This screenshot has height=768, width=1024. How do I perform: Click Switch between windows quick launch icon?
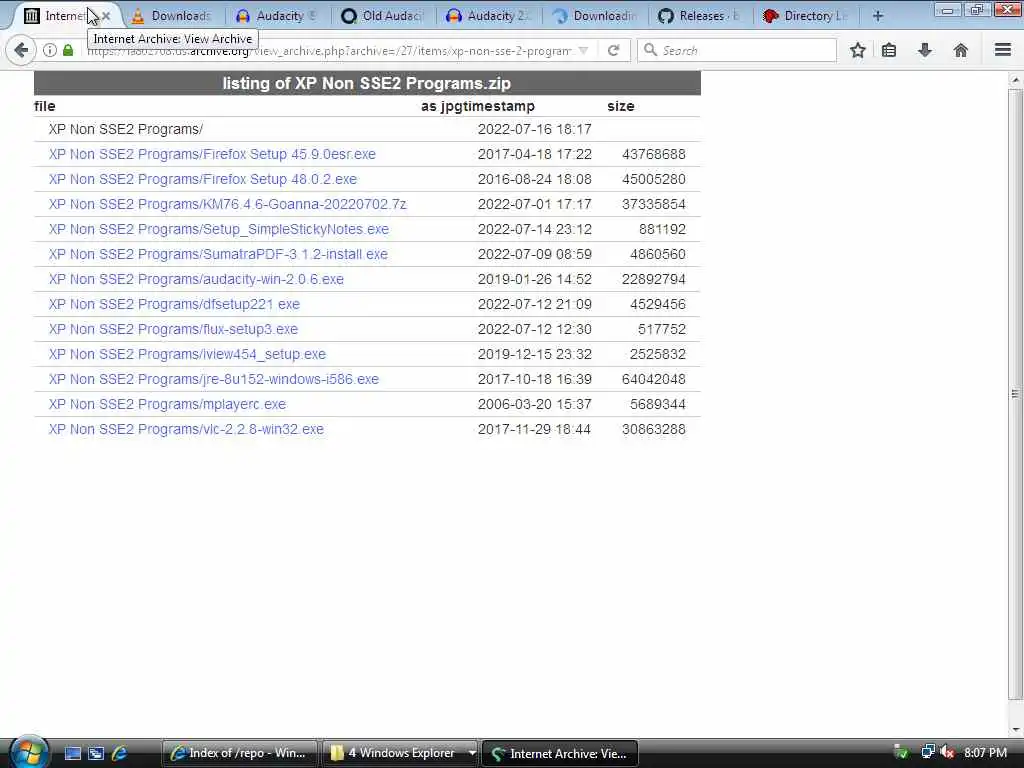click(96, 753)
